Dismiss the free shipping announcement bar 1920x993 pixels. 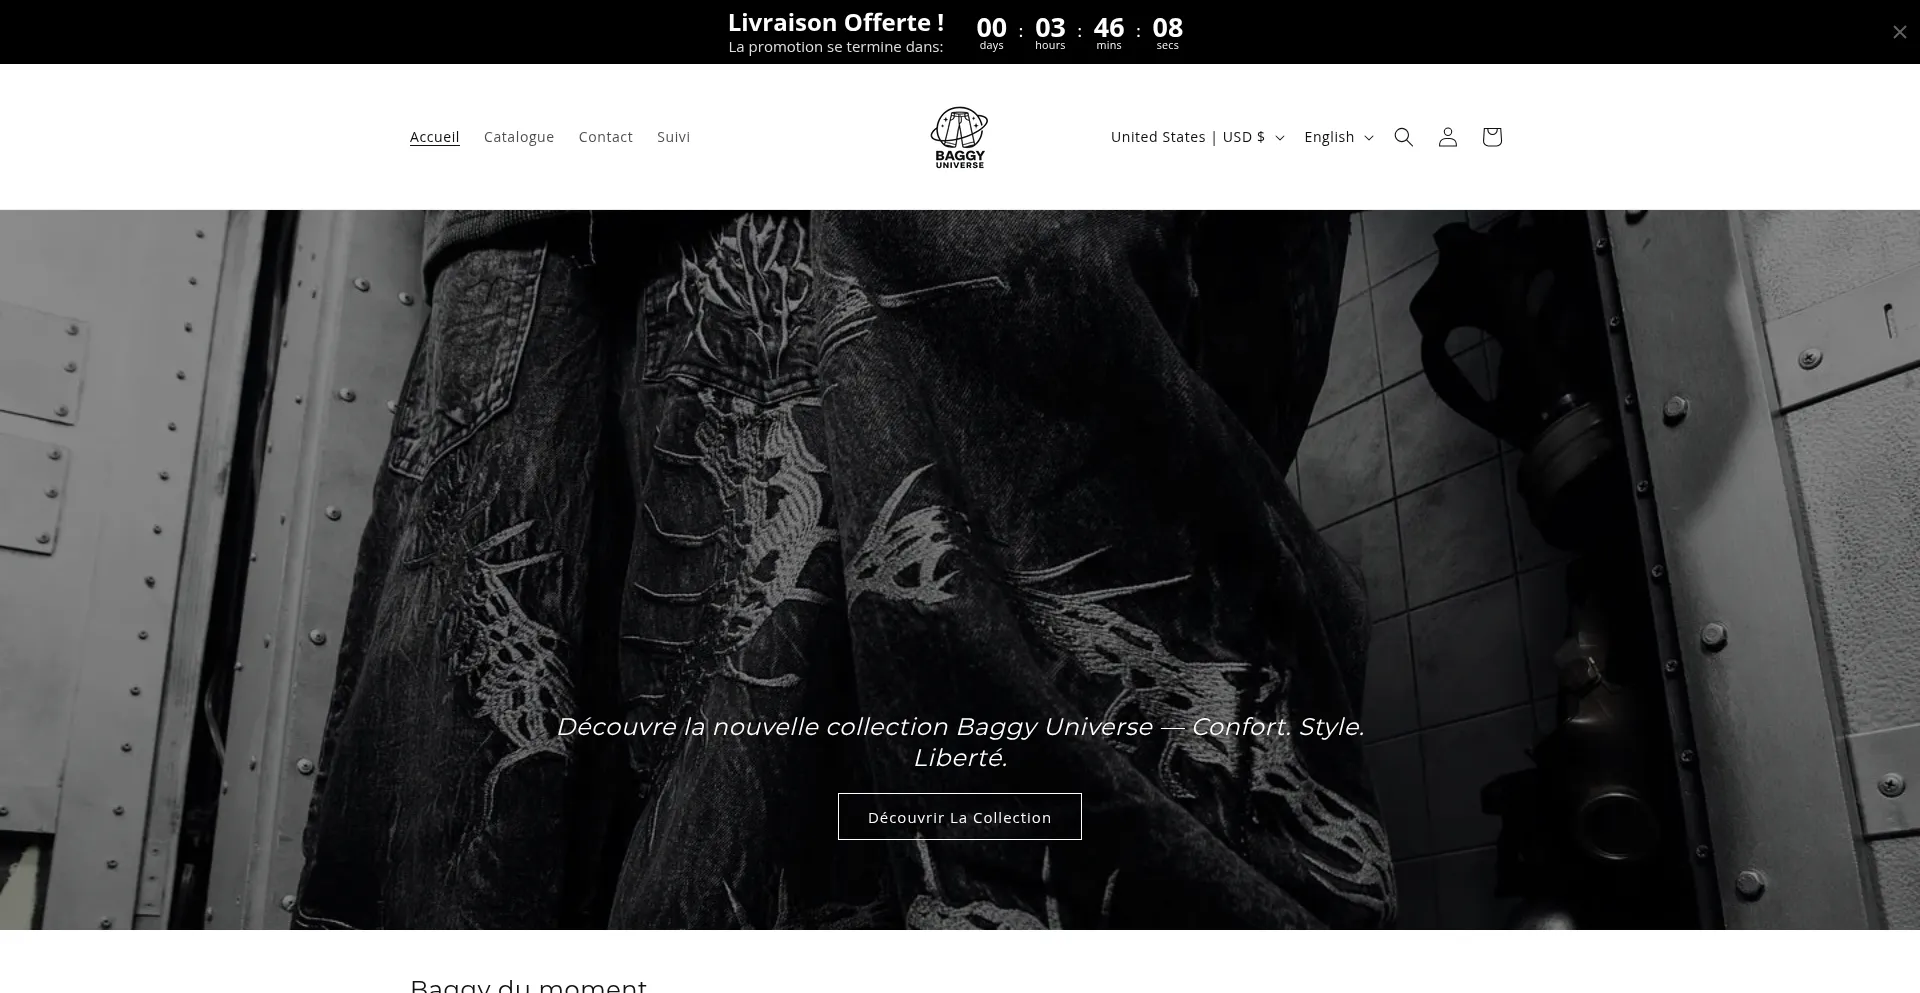click(1899, 32)
